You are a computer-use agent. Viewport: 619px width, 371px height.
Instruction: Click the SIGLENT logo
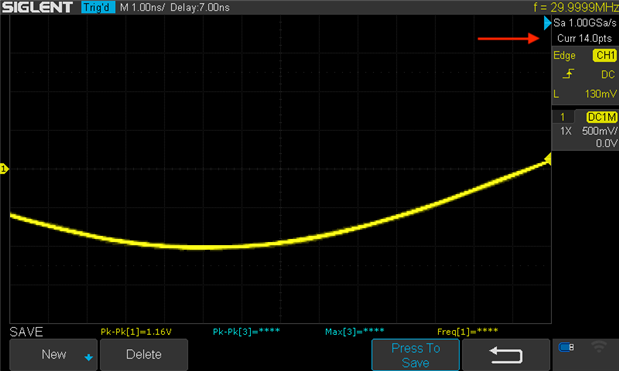coord(38,7)
